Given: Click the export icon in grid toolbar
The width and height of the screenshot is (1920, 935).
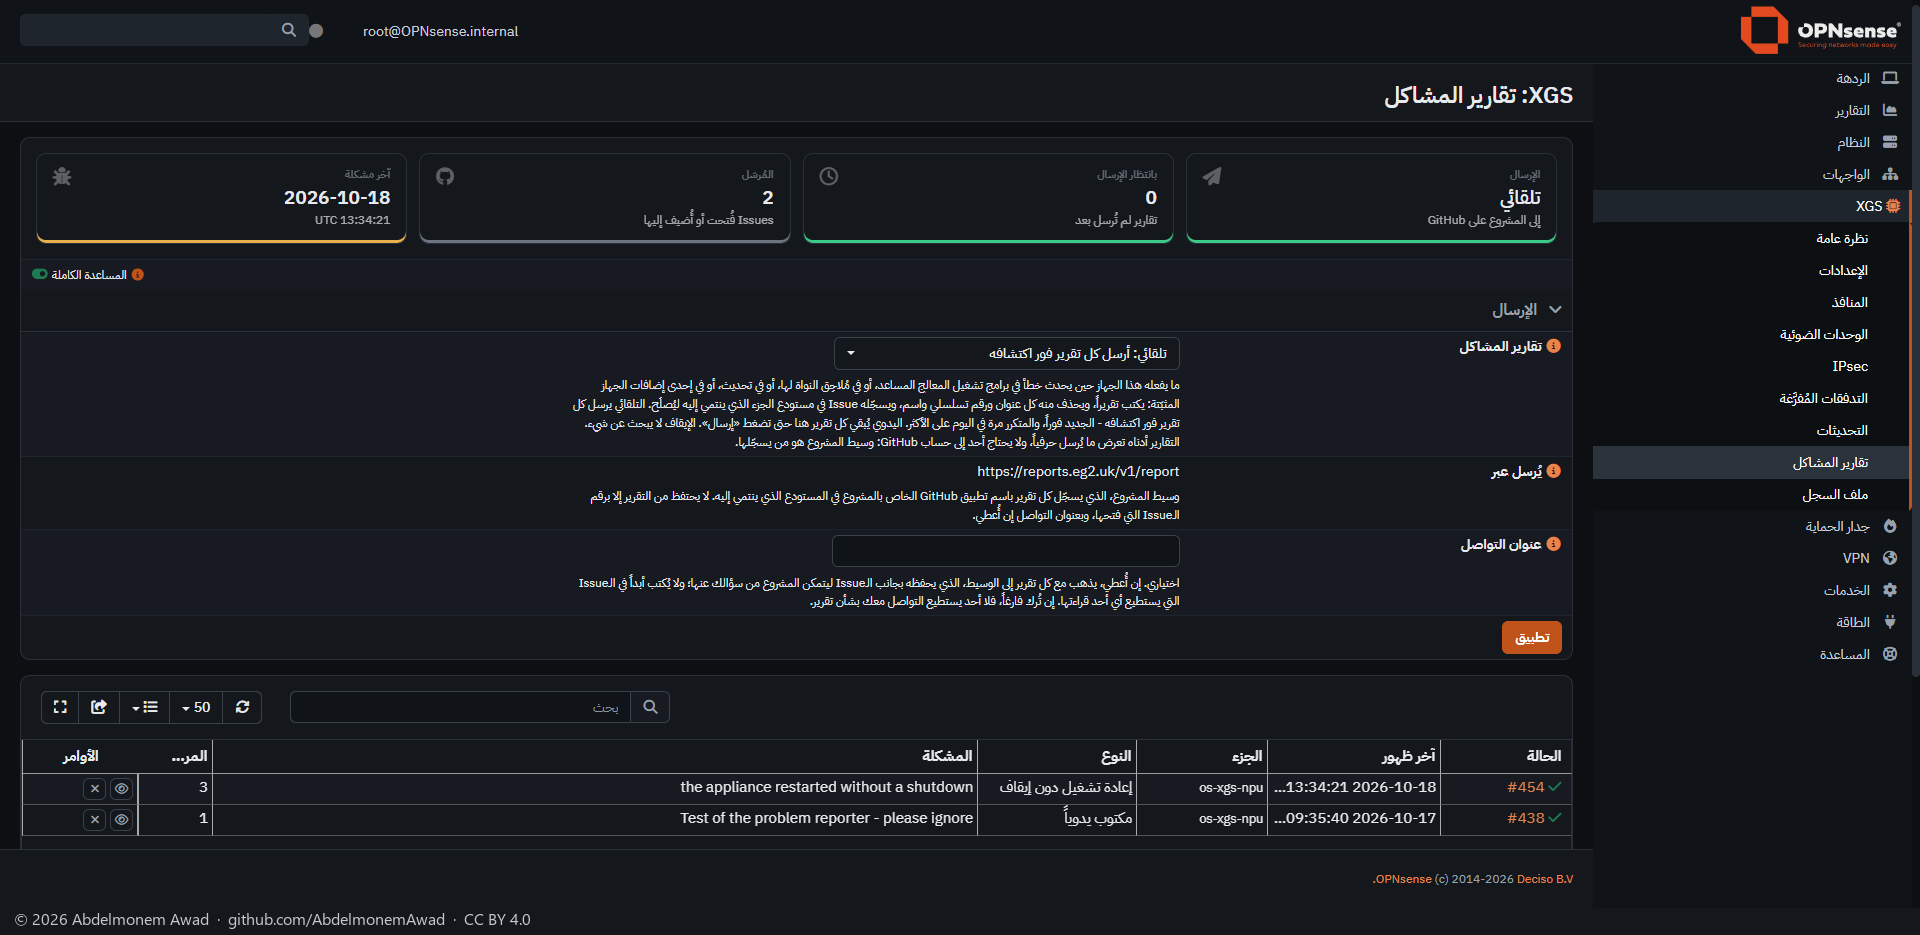Looking at the screenshot, I should pos(99,707).
